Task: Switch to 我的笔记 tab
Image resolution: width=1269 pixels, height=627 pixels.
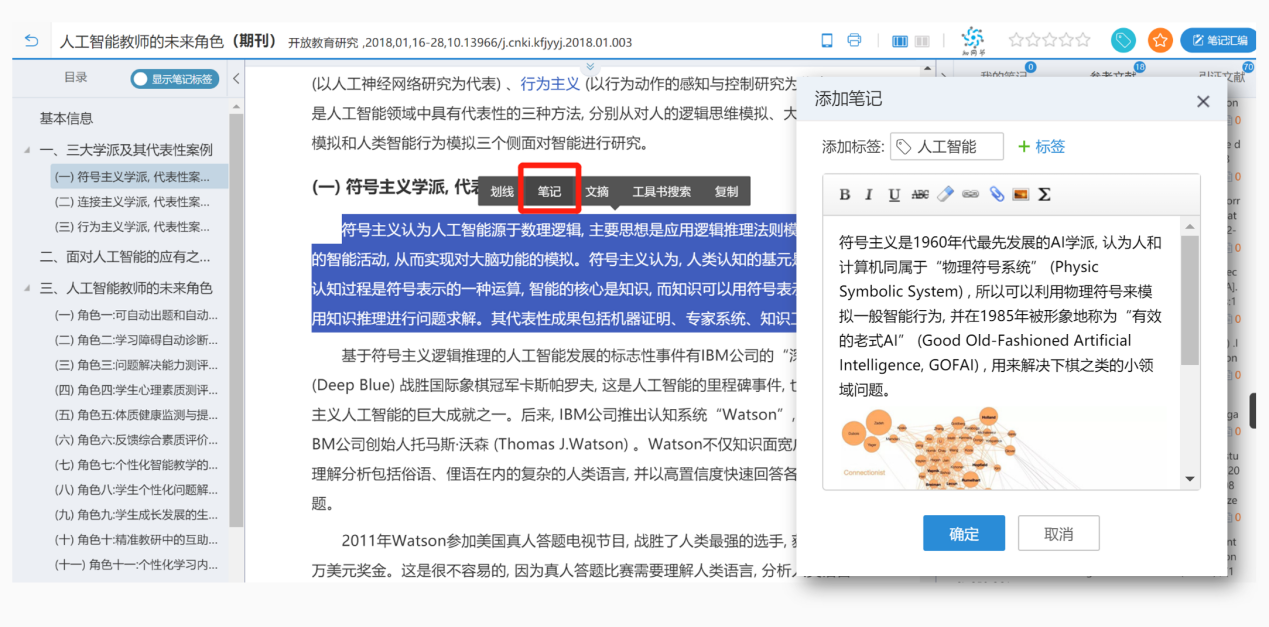Action: [x=1003, y=76]
